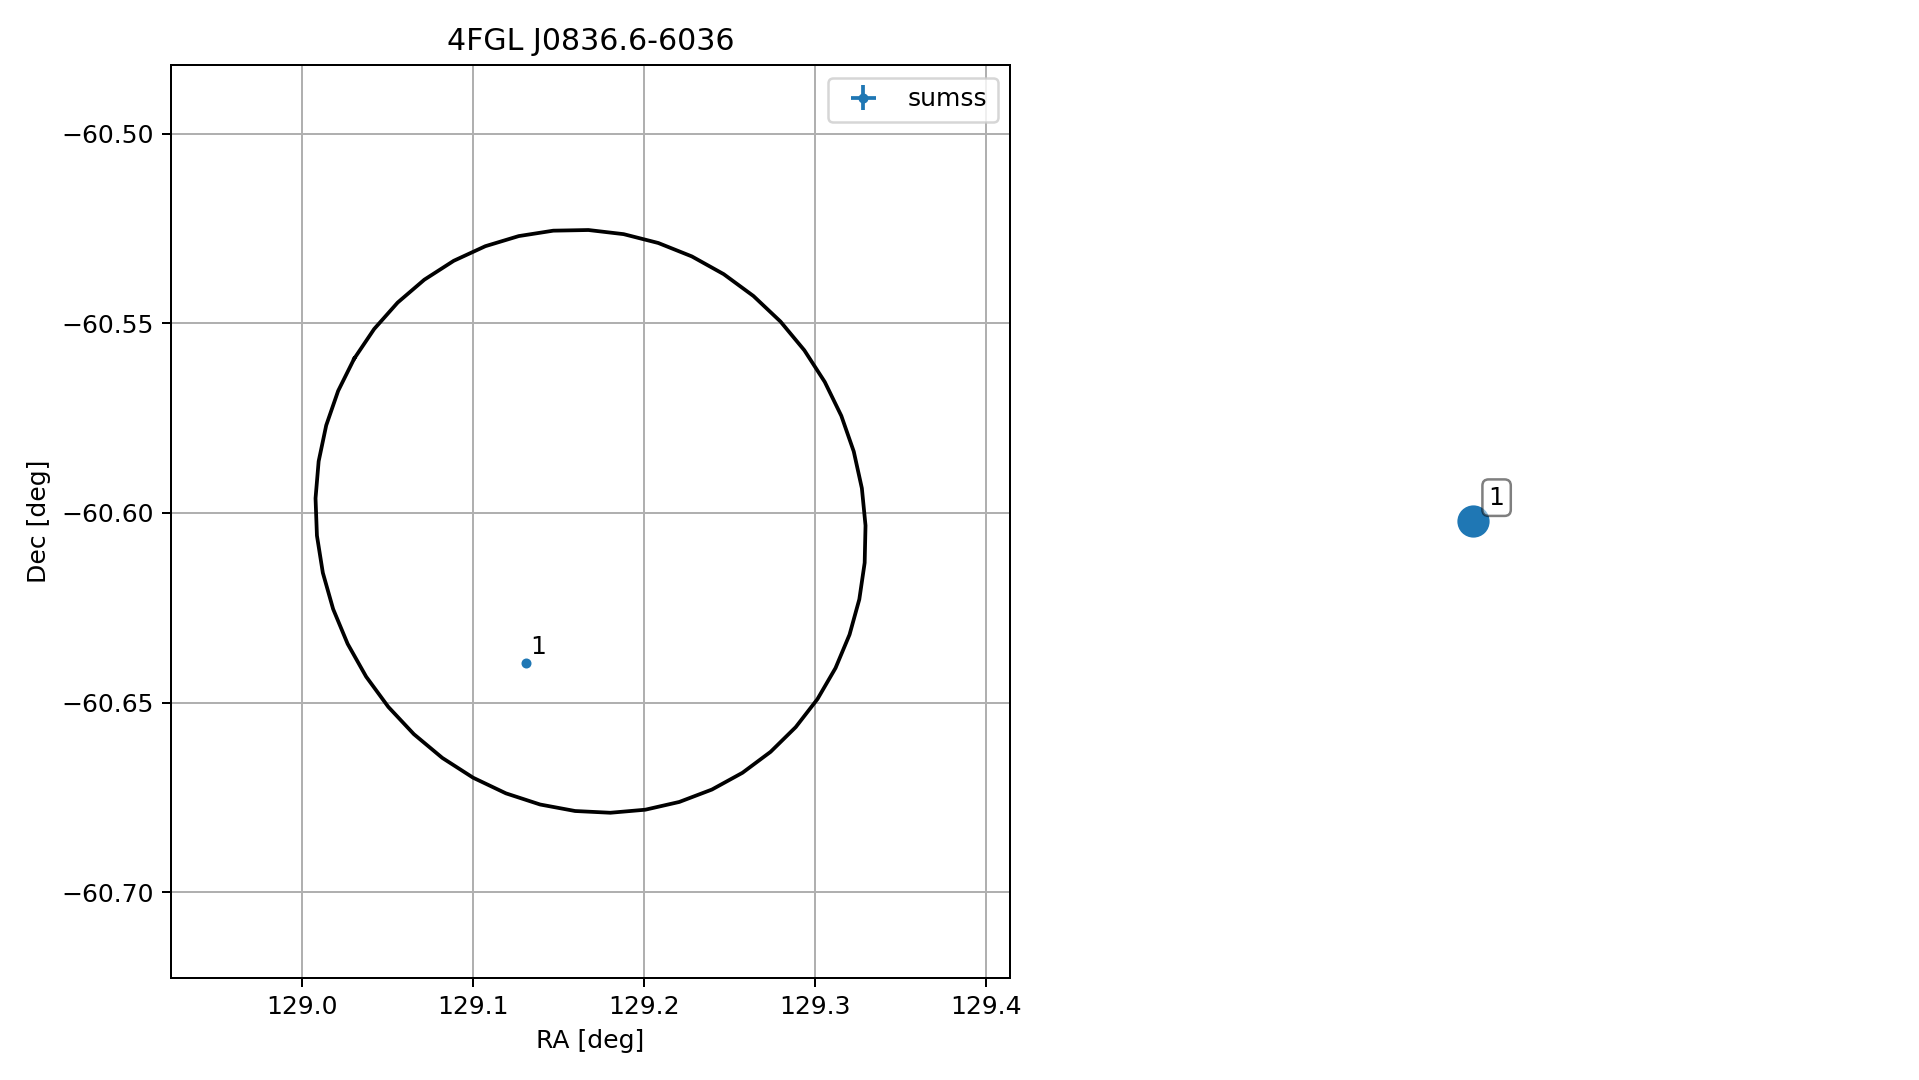This screenshot has width=1919, height=1080.
Task: Select the 129.1 RA tick label
Action: pos(473,1006)
